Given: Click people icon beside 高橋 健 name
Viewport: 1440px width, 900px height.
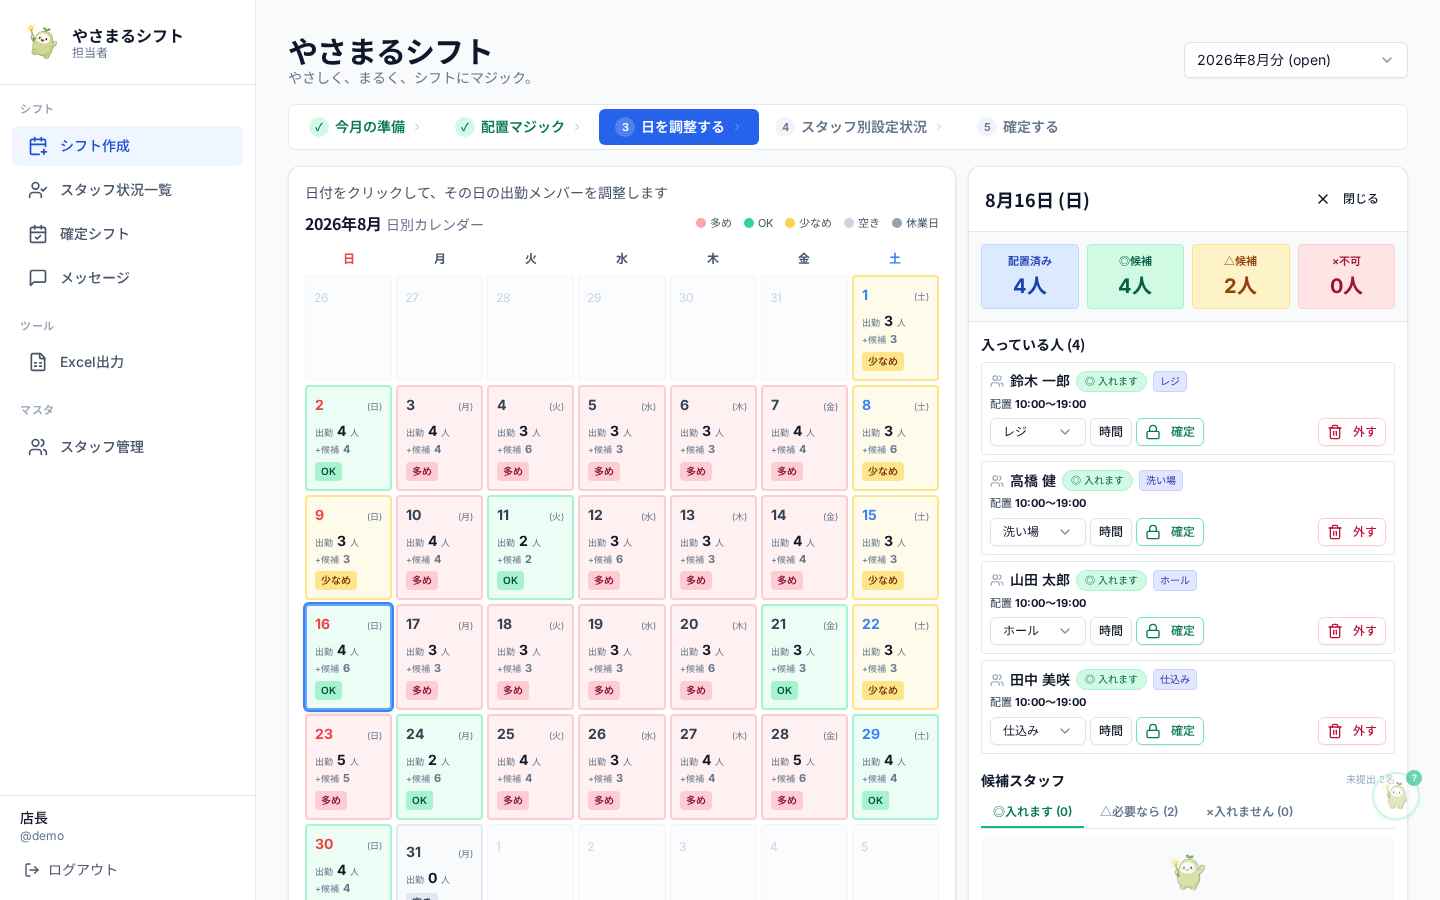Looking at the screenshot, I should tap(997, 481).
